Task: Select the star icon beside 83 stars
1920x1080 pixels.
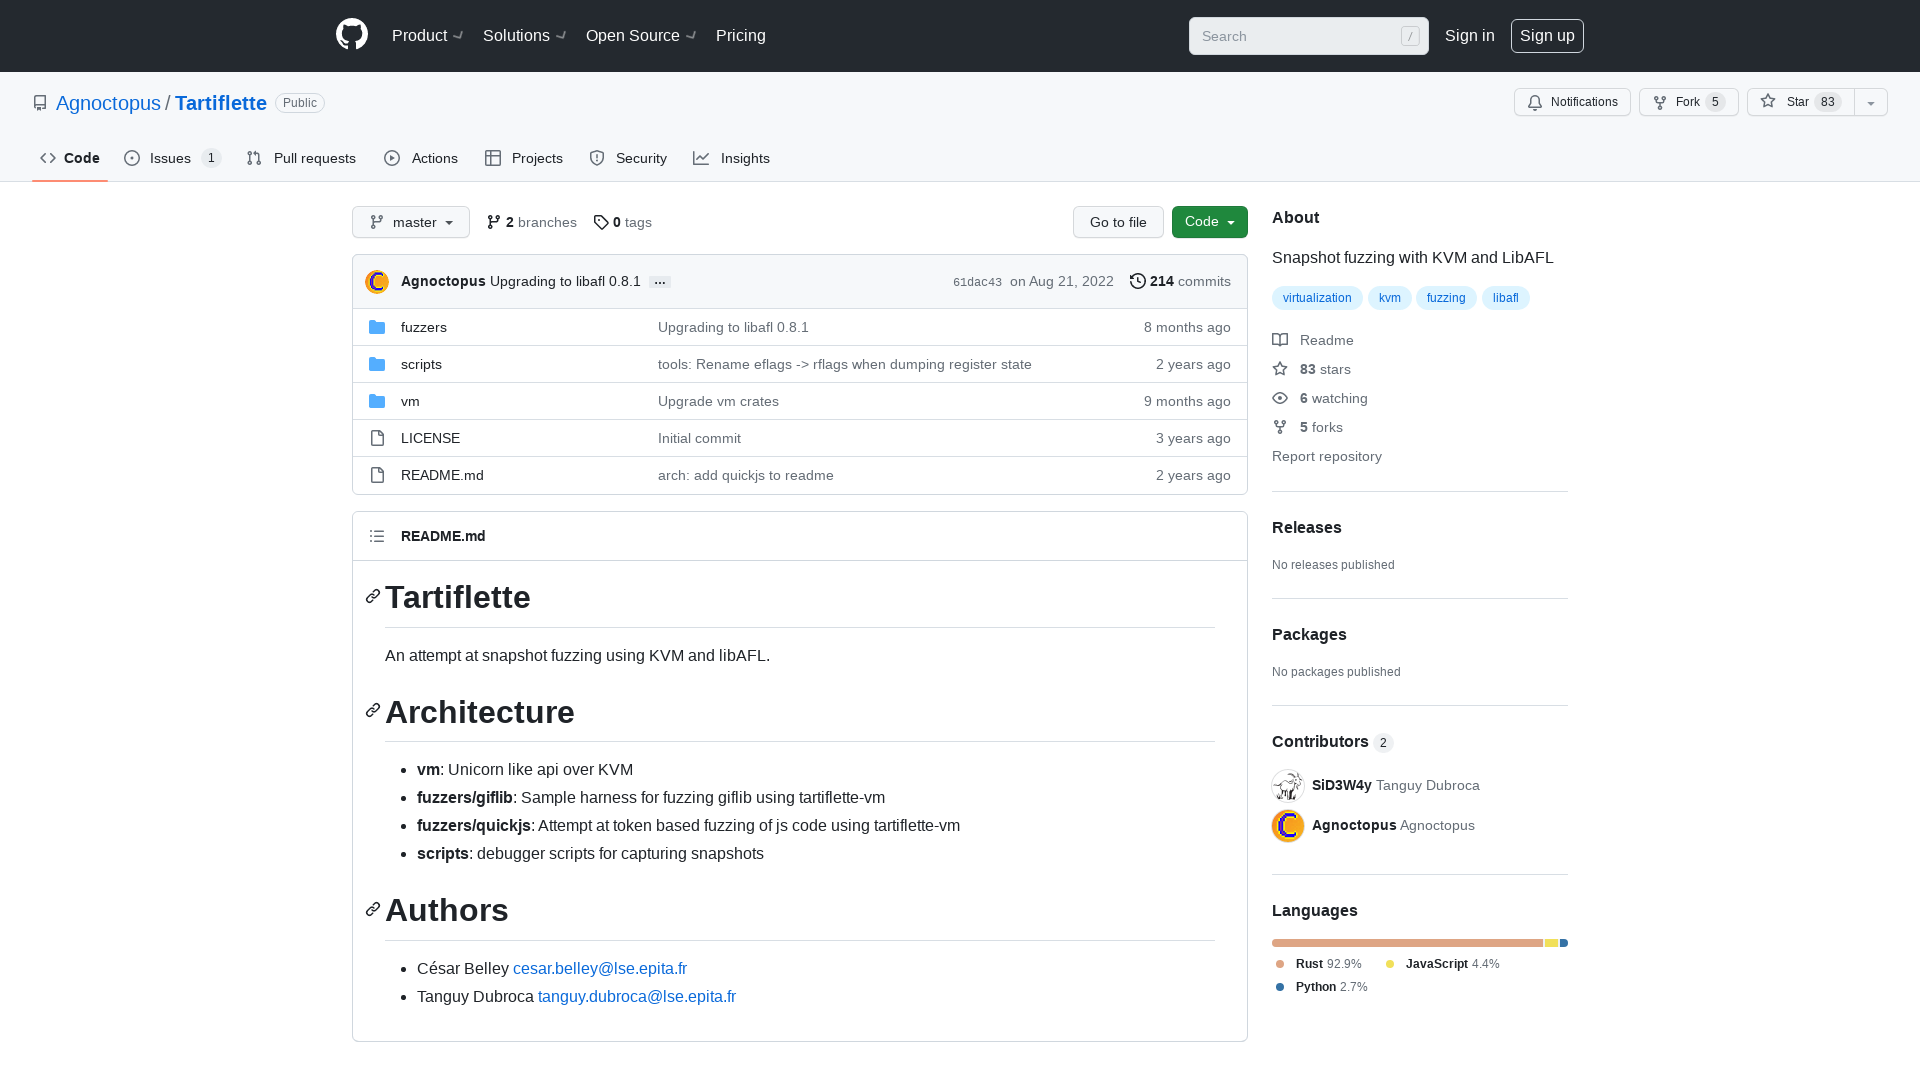Action: (x=1280, y=369)
